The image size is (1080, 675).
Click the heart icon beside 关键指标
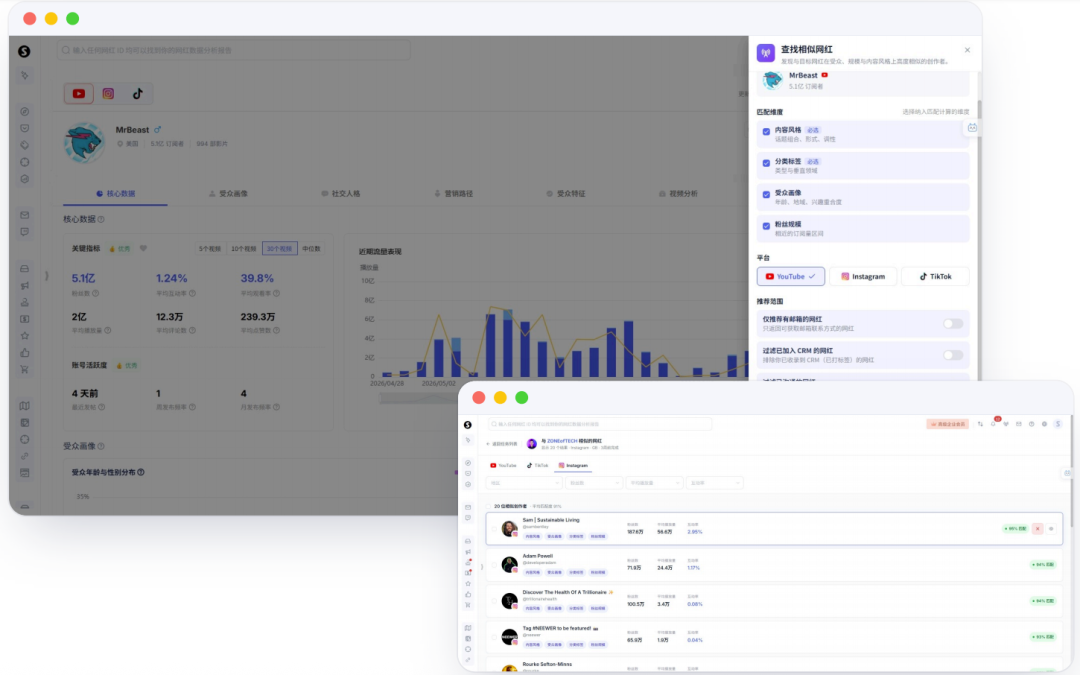coord(143,249)
